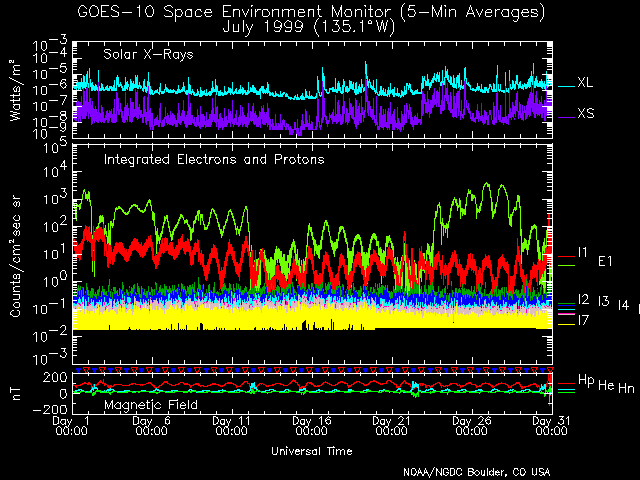Select the I7 legend label

point(583,320)
